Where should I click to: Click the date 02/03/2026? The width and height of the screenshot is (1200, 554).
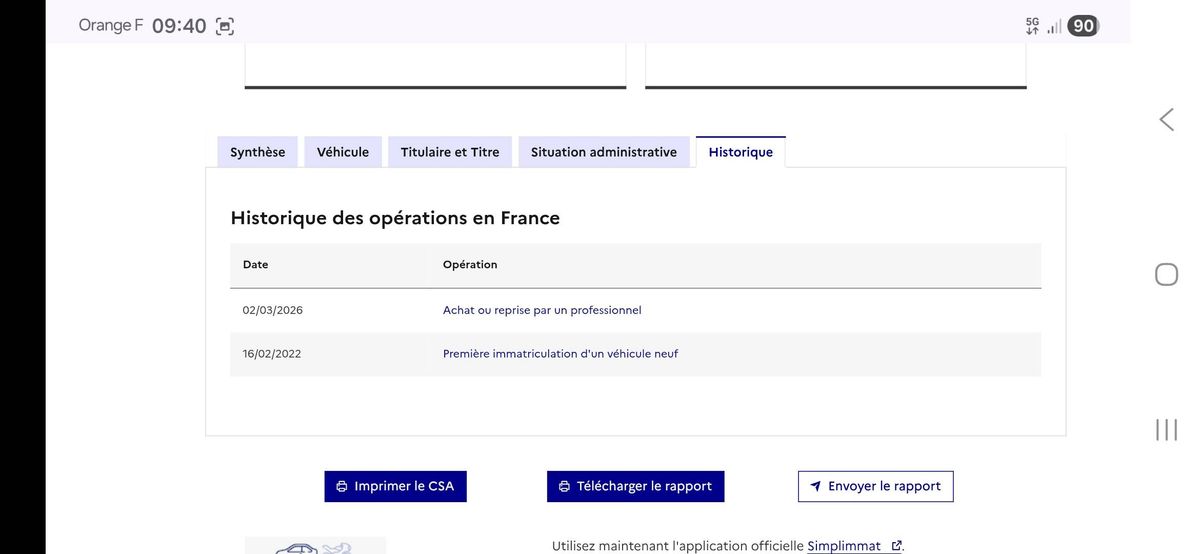[272, 310]
